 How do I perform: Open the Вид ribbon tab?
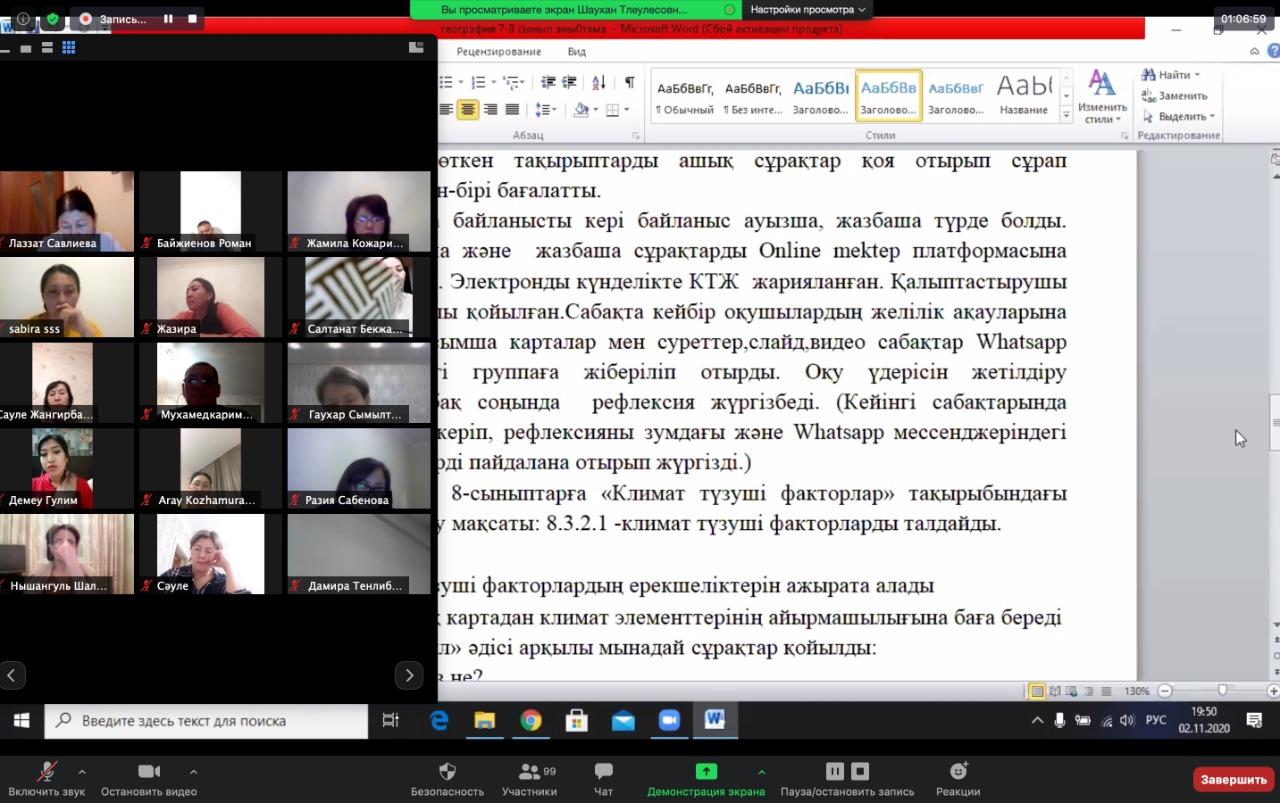click(576, 51)
